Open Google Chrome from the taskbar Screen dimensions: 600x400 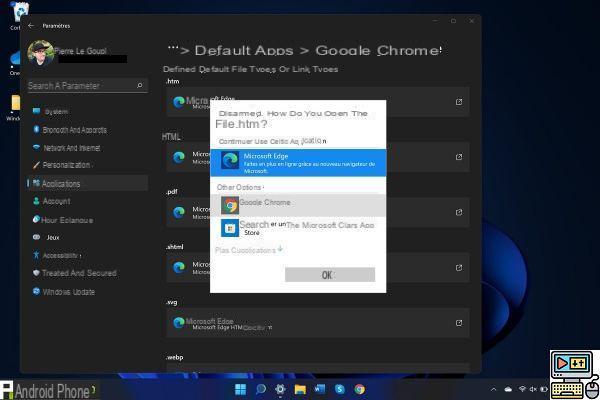tap(360, 389)
